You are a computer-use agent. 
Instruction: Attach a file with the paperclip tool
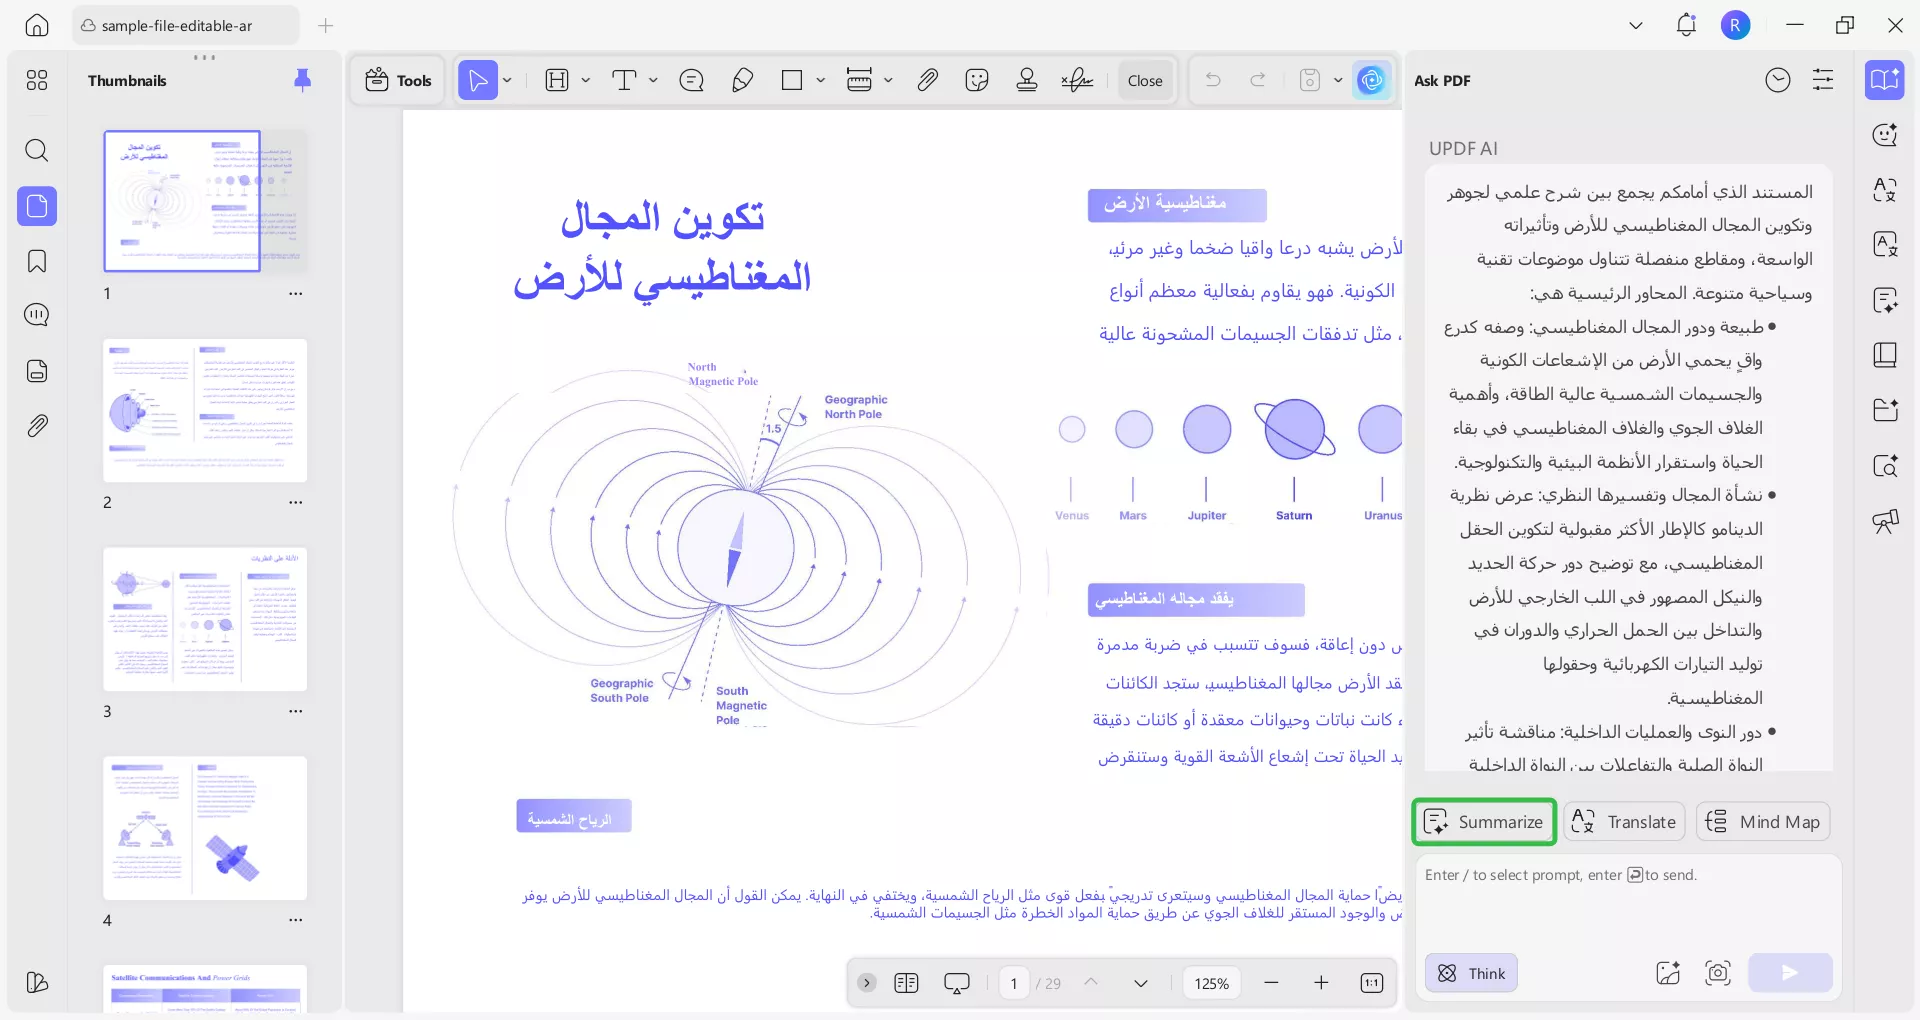[x=927, y=80]
